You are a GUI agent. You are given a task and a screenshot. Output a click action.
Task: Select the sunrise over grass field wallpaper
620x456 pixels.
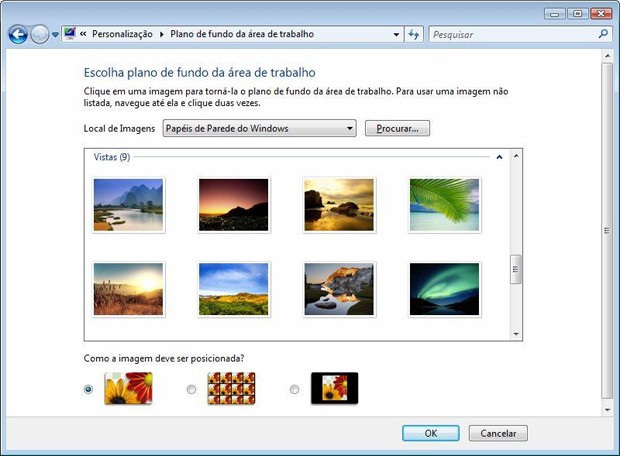pos(128,289)
